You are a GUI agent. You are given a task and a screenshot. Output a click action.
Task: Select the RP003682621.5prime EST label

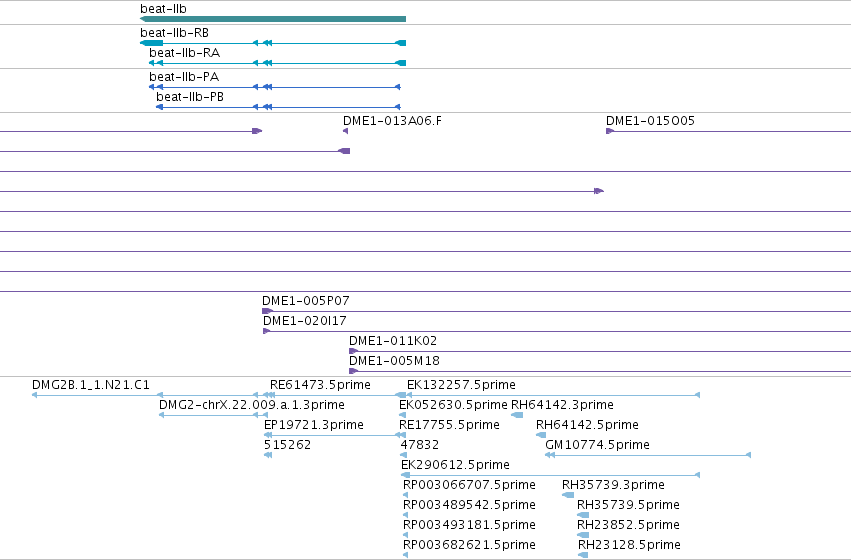(469, 545)
